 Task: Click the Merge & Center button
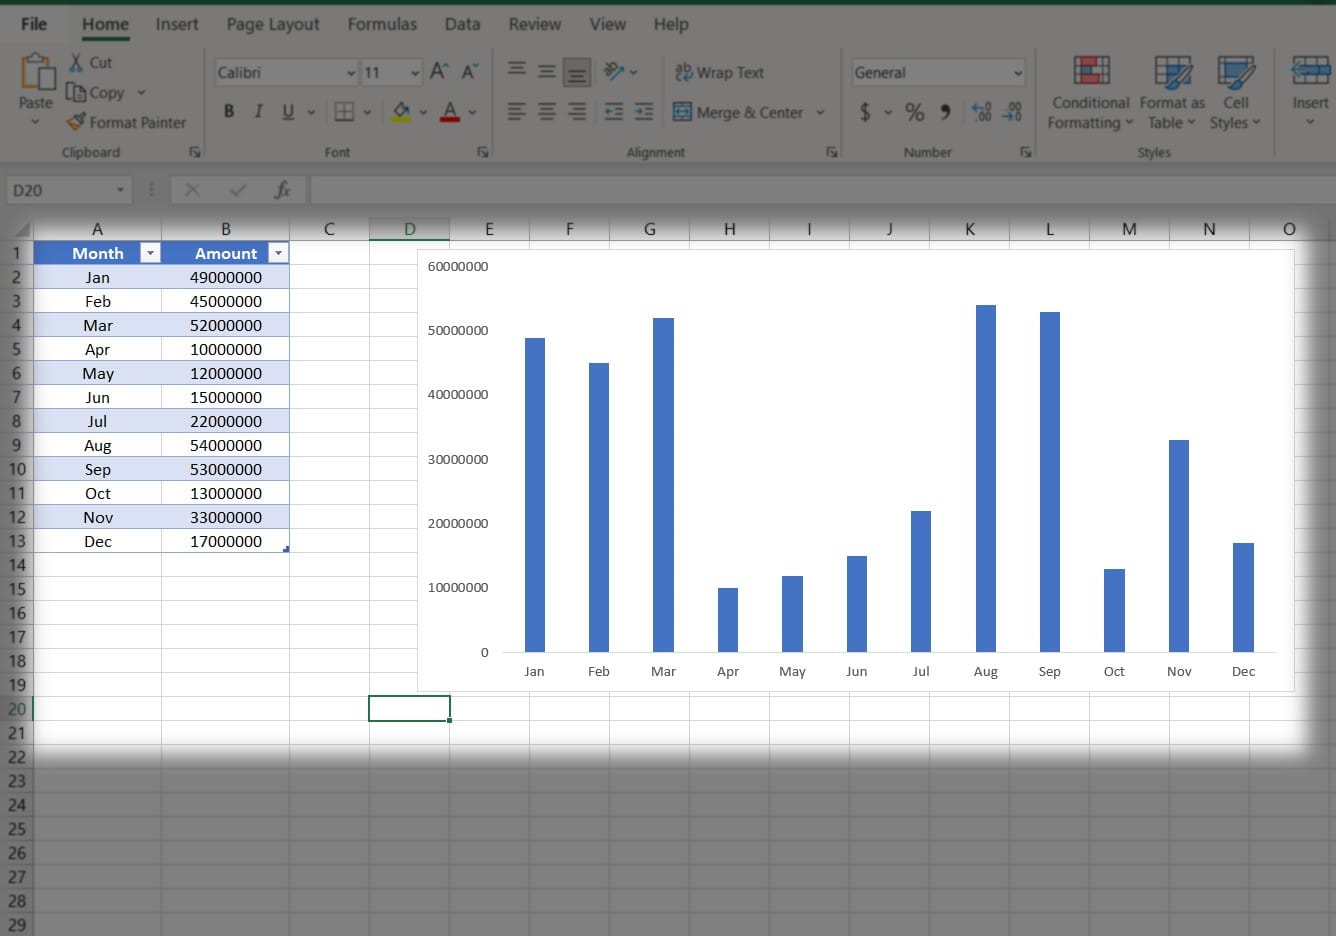(739, 112)
